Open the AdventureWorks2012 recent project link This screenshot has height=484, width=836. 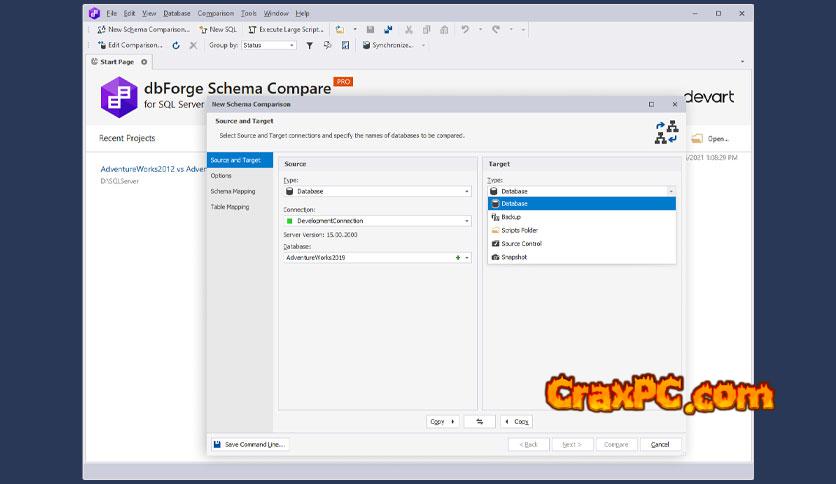click(x=154, y=169)
